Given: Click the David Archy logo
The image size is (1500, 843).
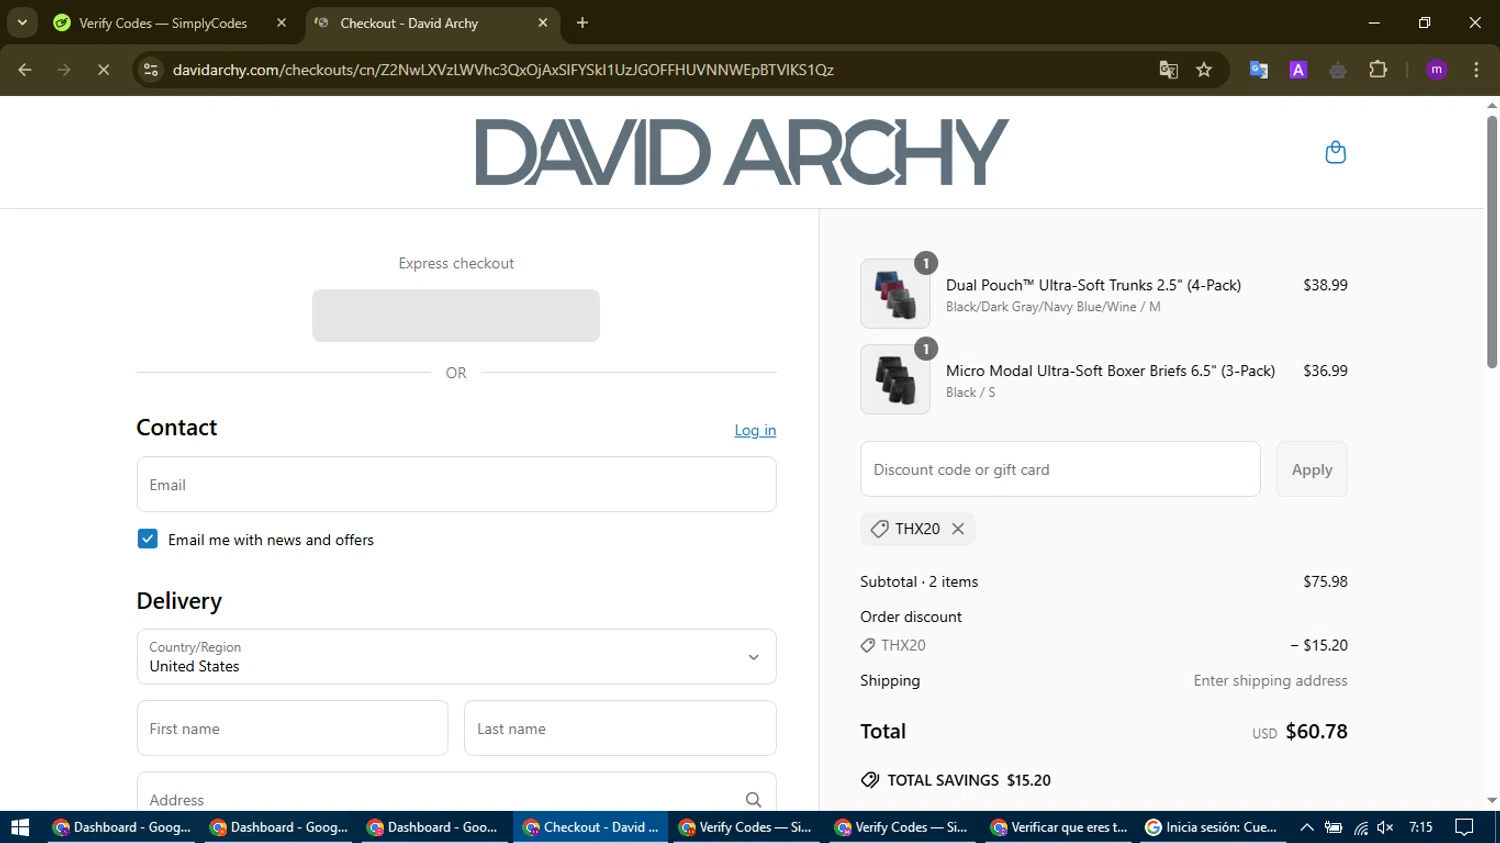Looking at the screenshot, I should [741, 152].
